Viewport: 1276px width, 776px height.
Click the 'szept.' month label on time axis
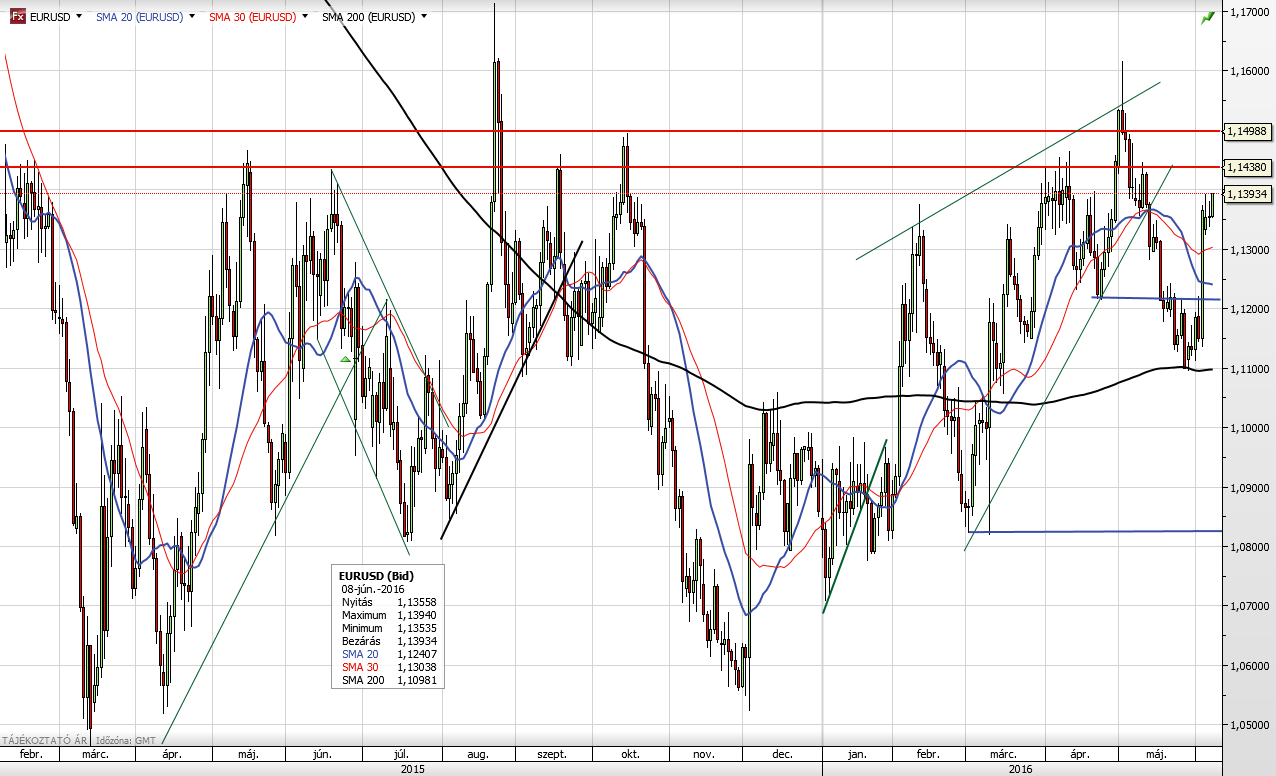552,754
